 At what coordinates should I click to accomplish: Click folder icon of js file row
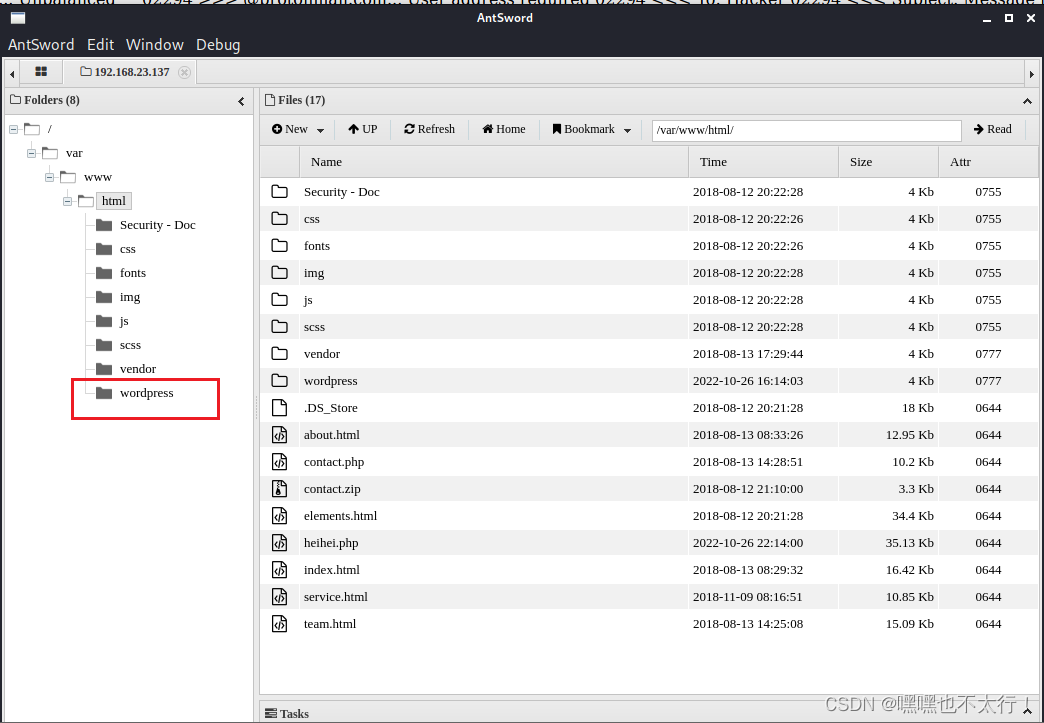click(280, 300)
